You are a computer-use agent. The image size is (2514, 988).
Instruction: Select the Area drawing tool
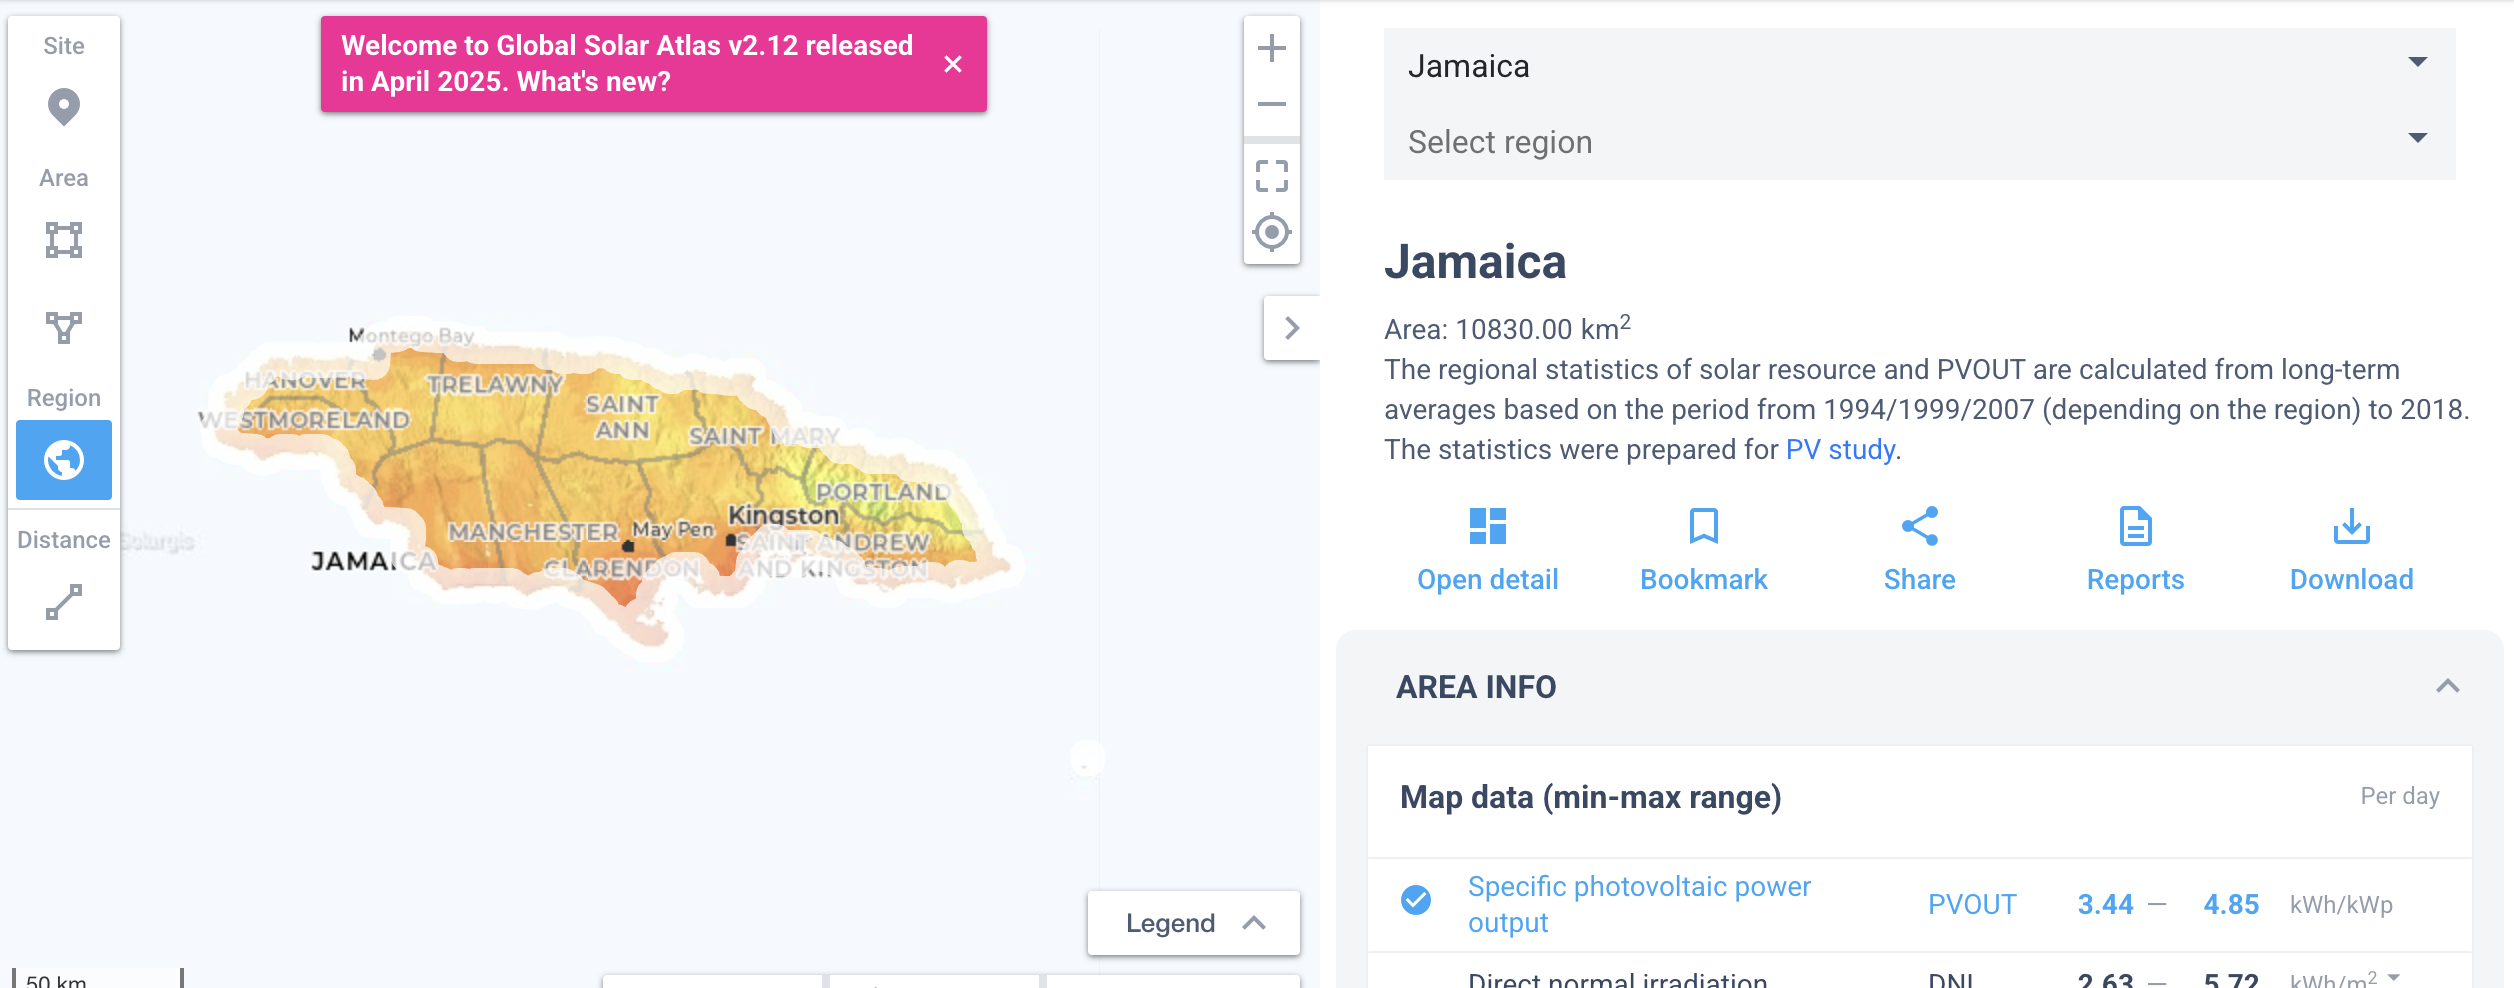pos(63,239)
